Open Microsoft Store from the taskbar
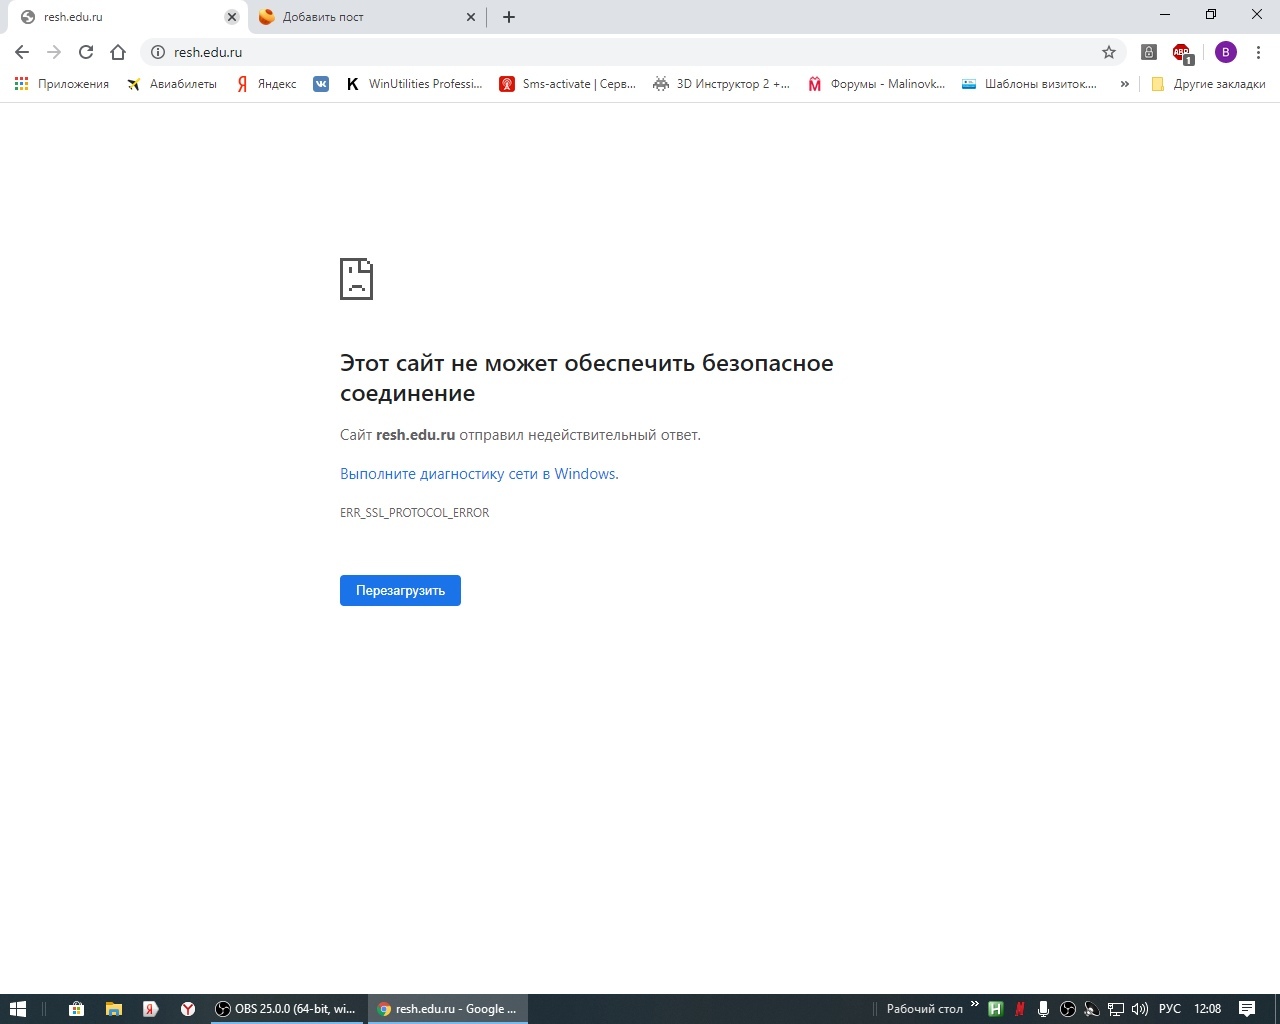1280x1024 pixels. (x=76, y=1009)
